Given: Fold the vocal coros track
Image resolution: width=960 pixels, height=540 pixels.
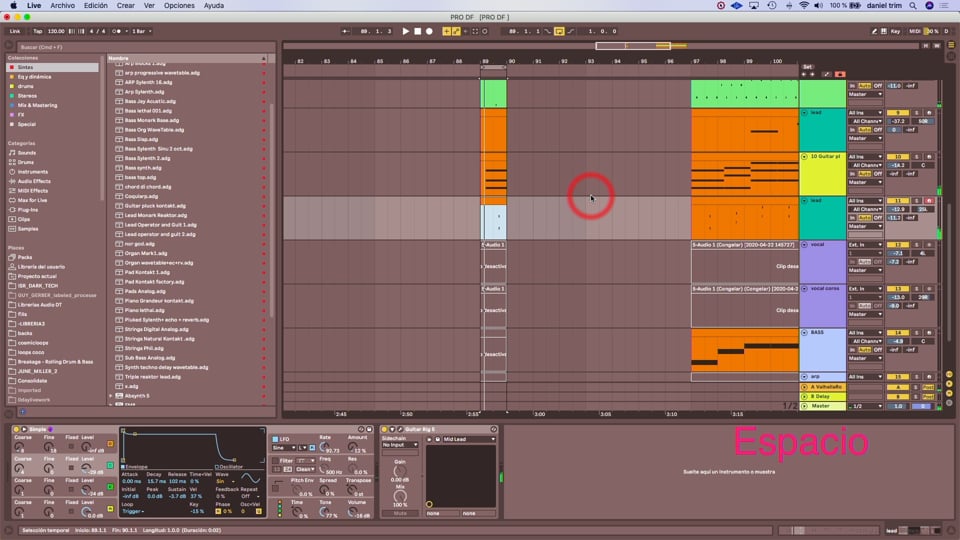Looking at the screenshot, I should point(804,288).
